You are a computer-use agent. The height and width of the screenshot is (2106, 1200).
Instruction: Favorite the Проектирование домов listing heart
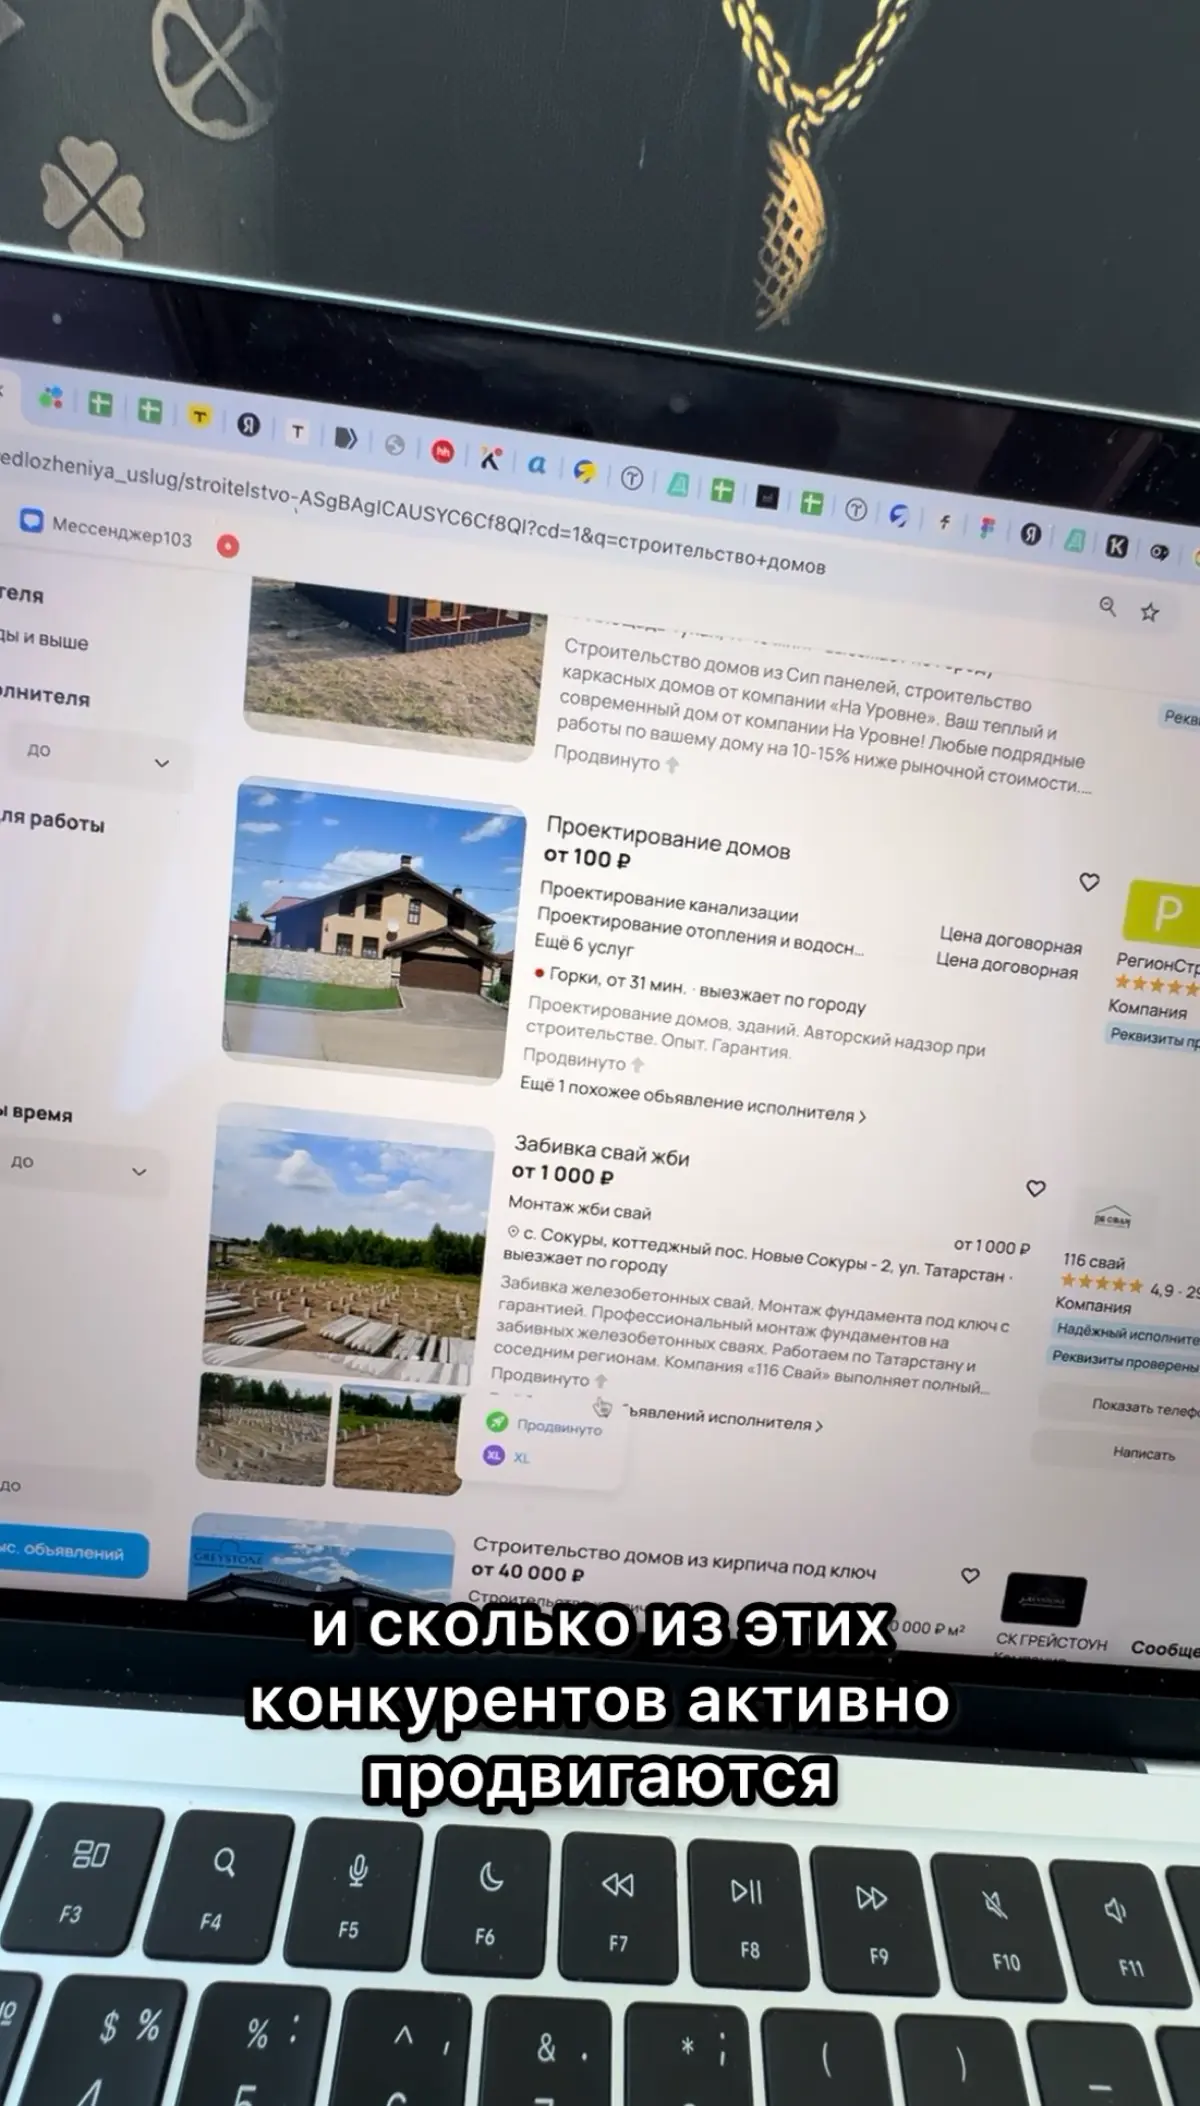tap(1089, 881)
